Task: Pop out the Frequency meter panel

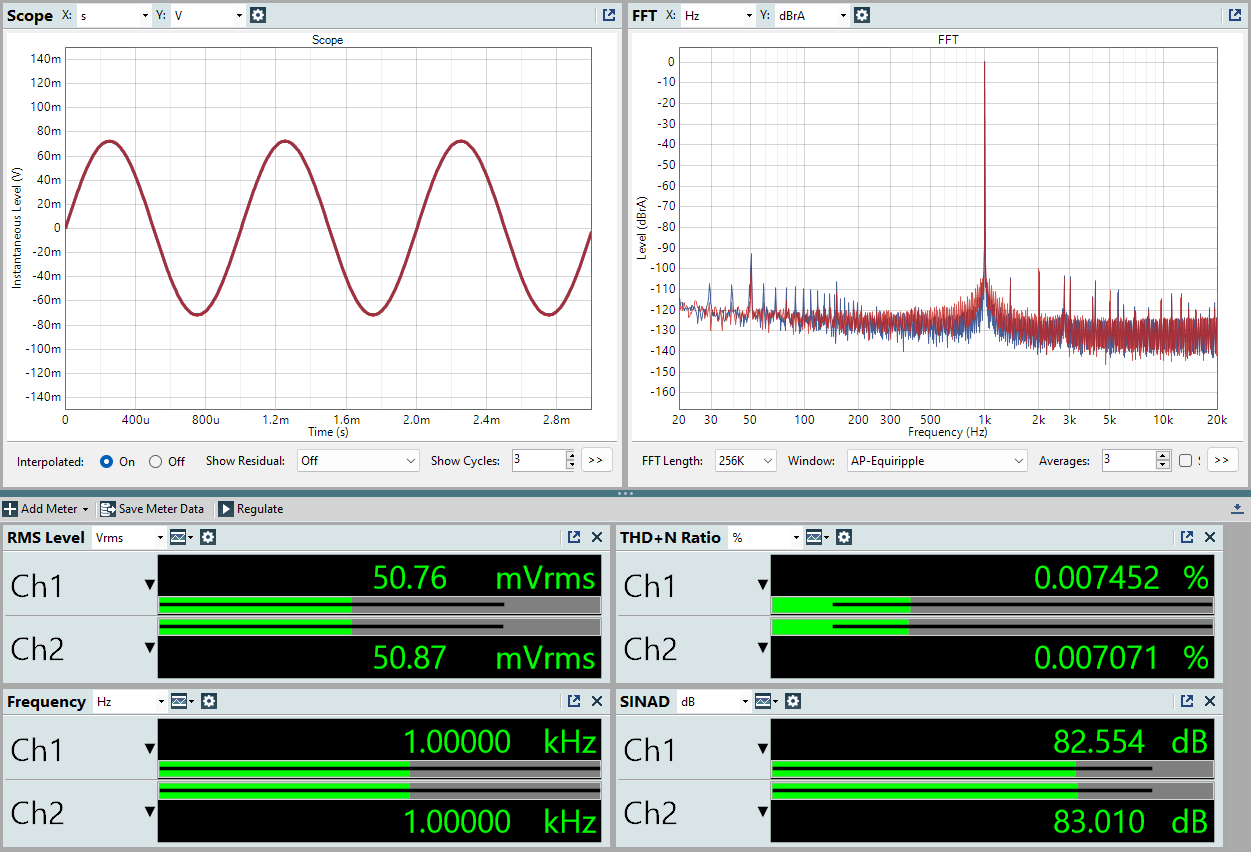Action: coord(574,701)
